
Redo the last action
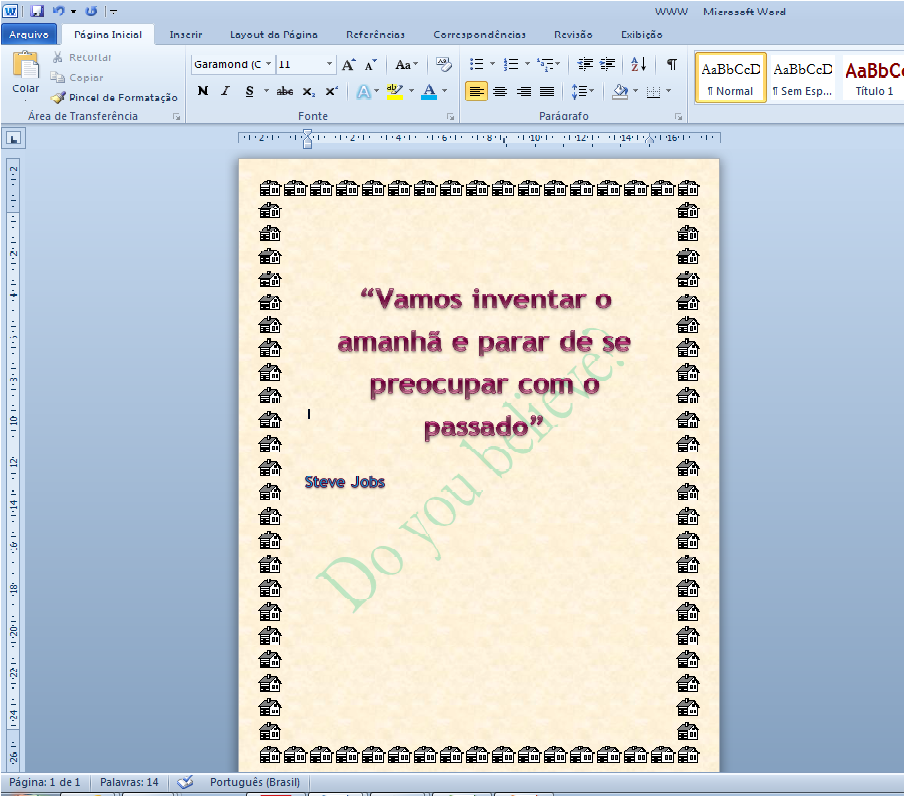91,11
